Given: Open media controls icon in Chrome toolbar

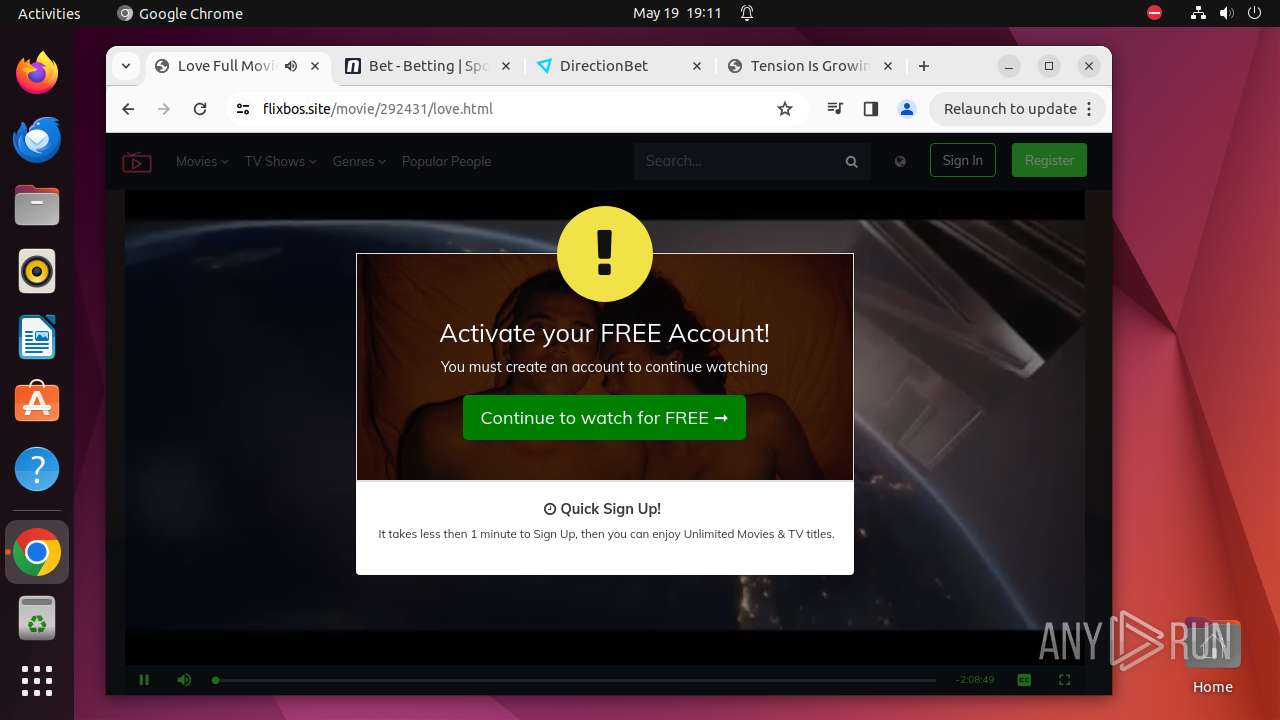Looking at the screenshot, I should 835,109.
